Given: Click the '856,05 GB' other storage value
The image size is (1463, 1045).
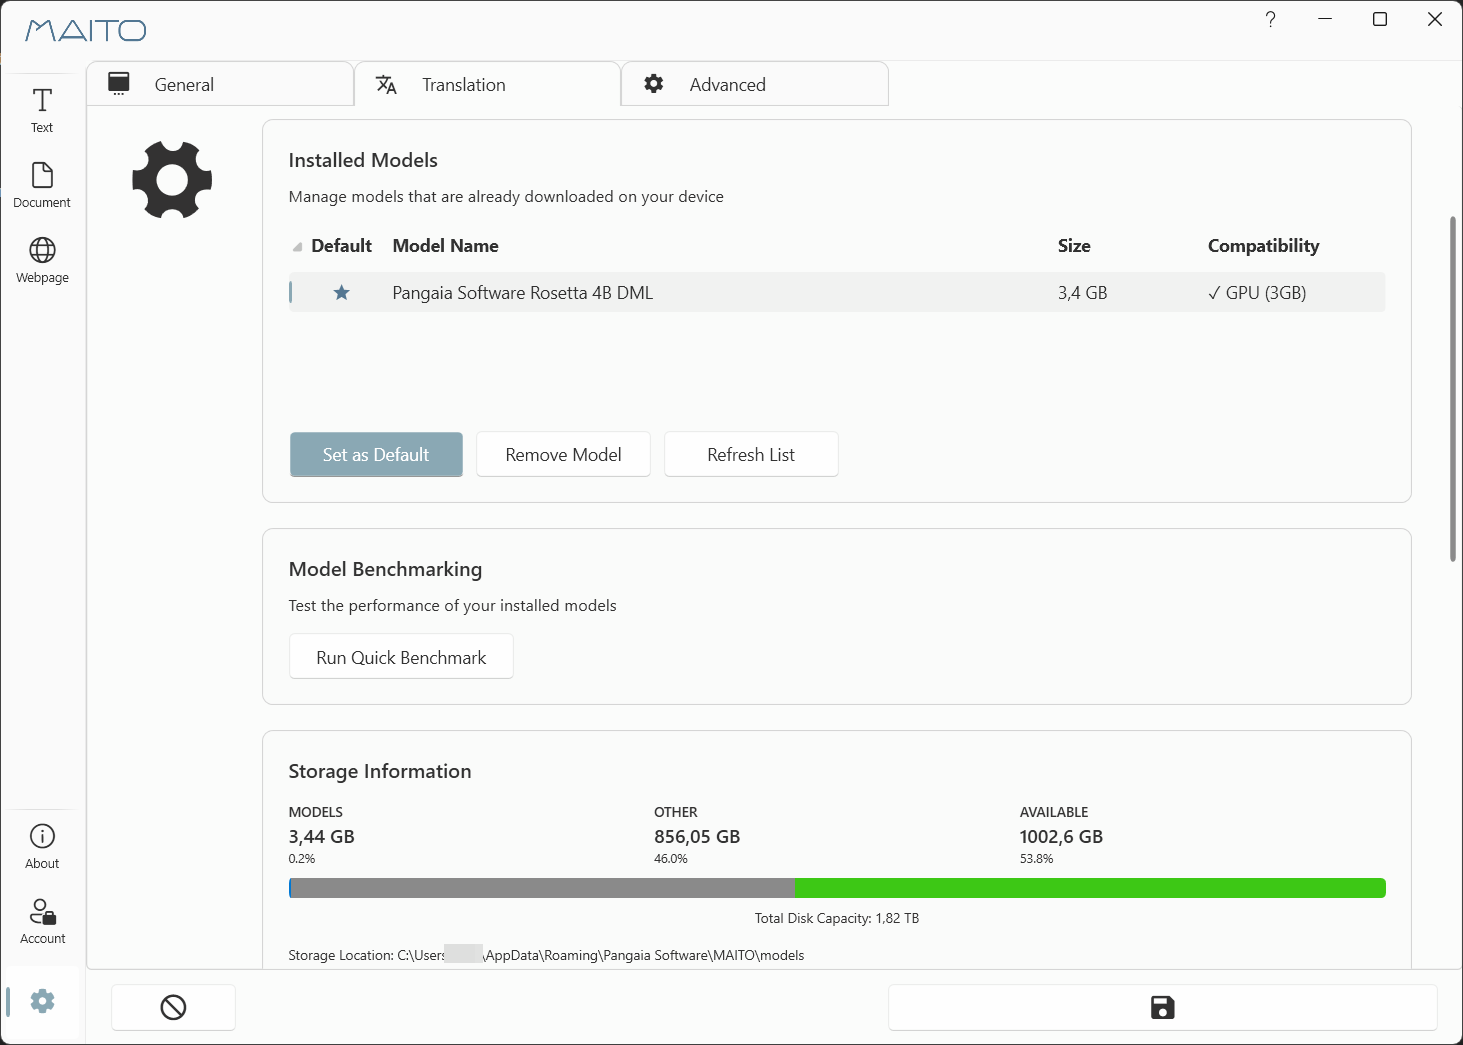Looking at the screenshot, I should coord(697,837).
